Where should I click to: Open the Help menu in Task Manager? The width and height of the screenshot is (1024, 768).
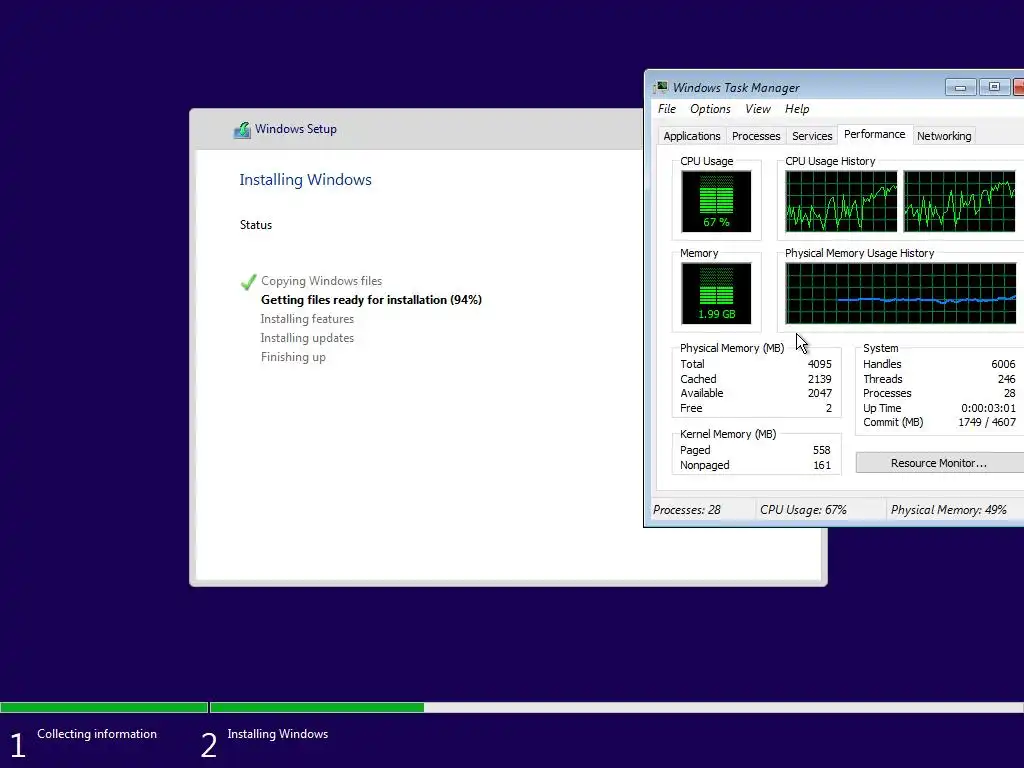point(797,109)
